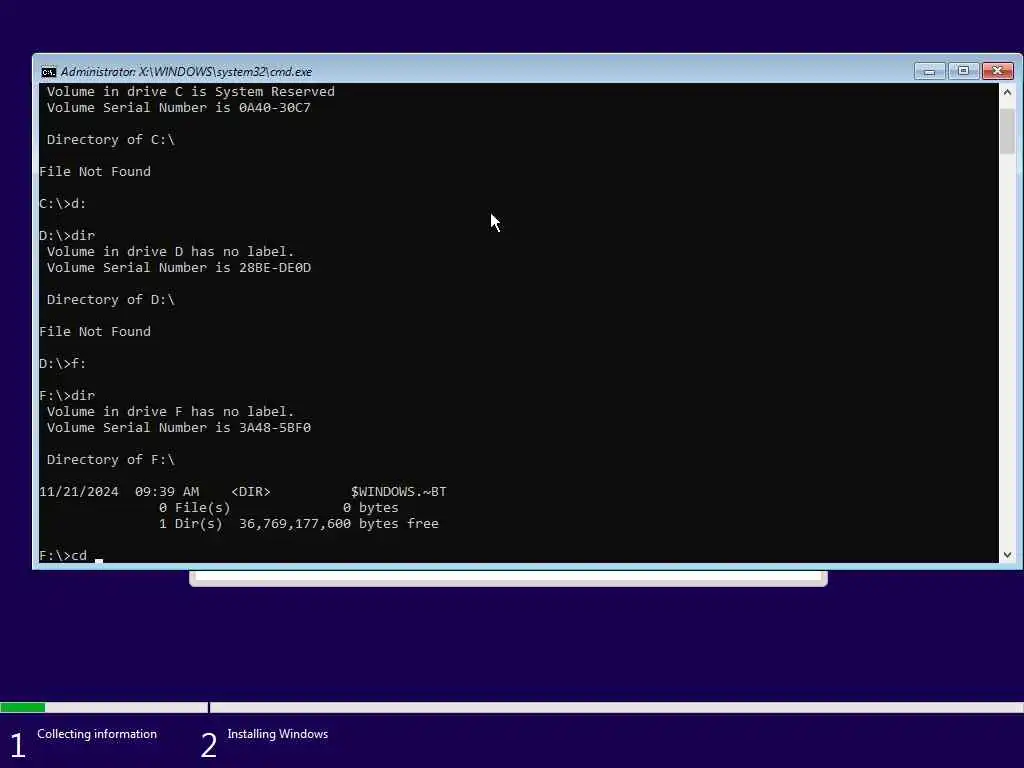Click the 'C:\>d:' command line
The image size is (1024, 768).
tap(63, 204)
